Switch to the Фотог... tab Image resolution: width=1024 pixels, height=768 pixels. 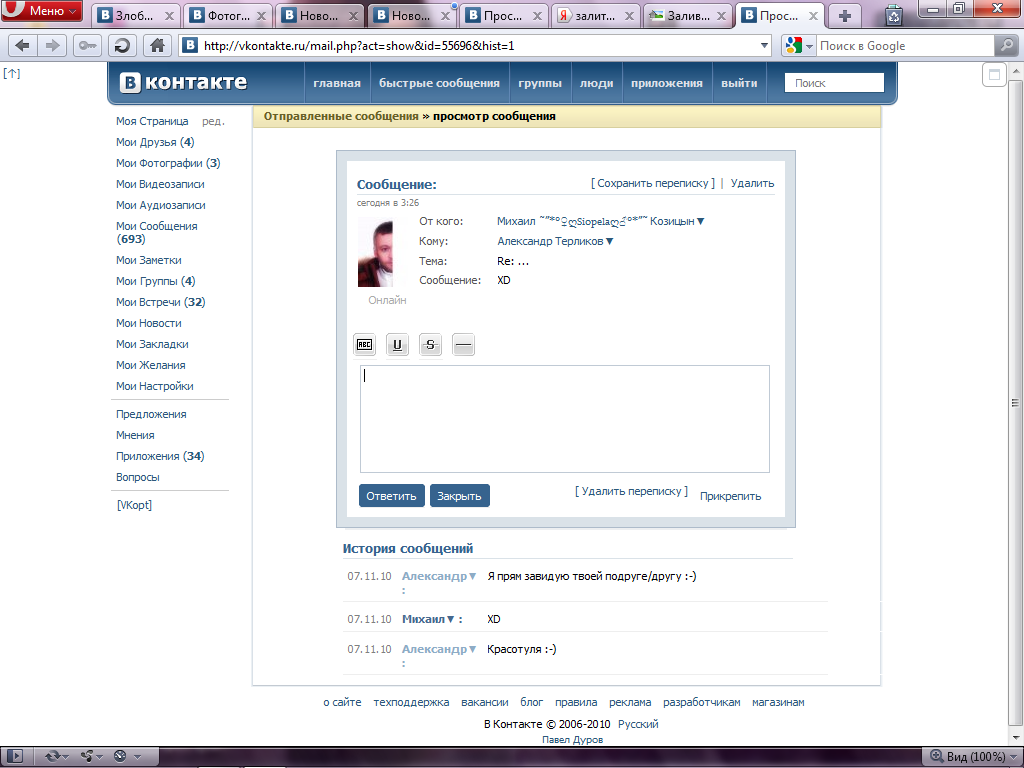(x=228, y=16)
